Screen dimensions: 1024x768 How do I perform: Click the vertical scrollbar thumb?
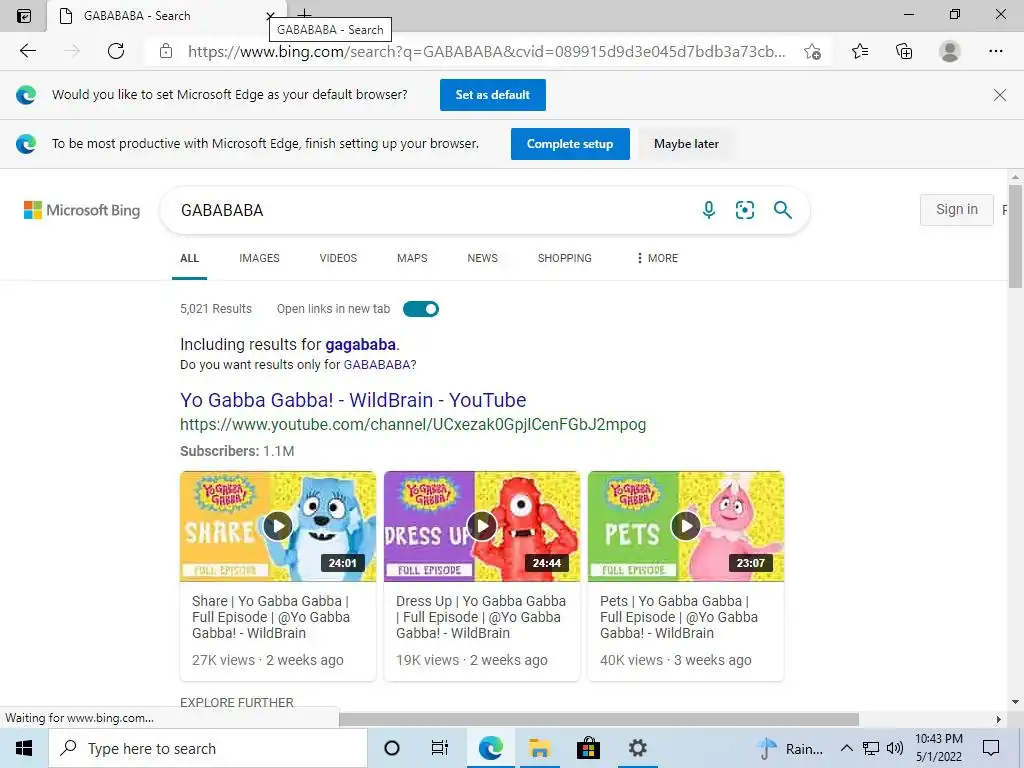pos(1015,236)
